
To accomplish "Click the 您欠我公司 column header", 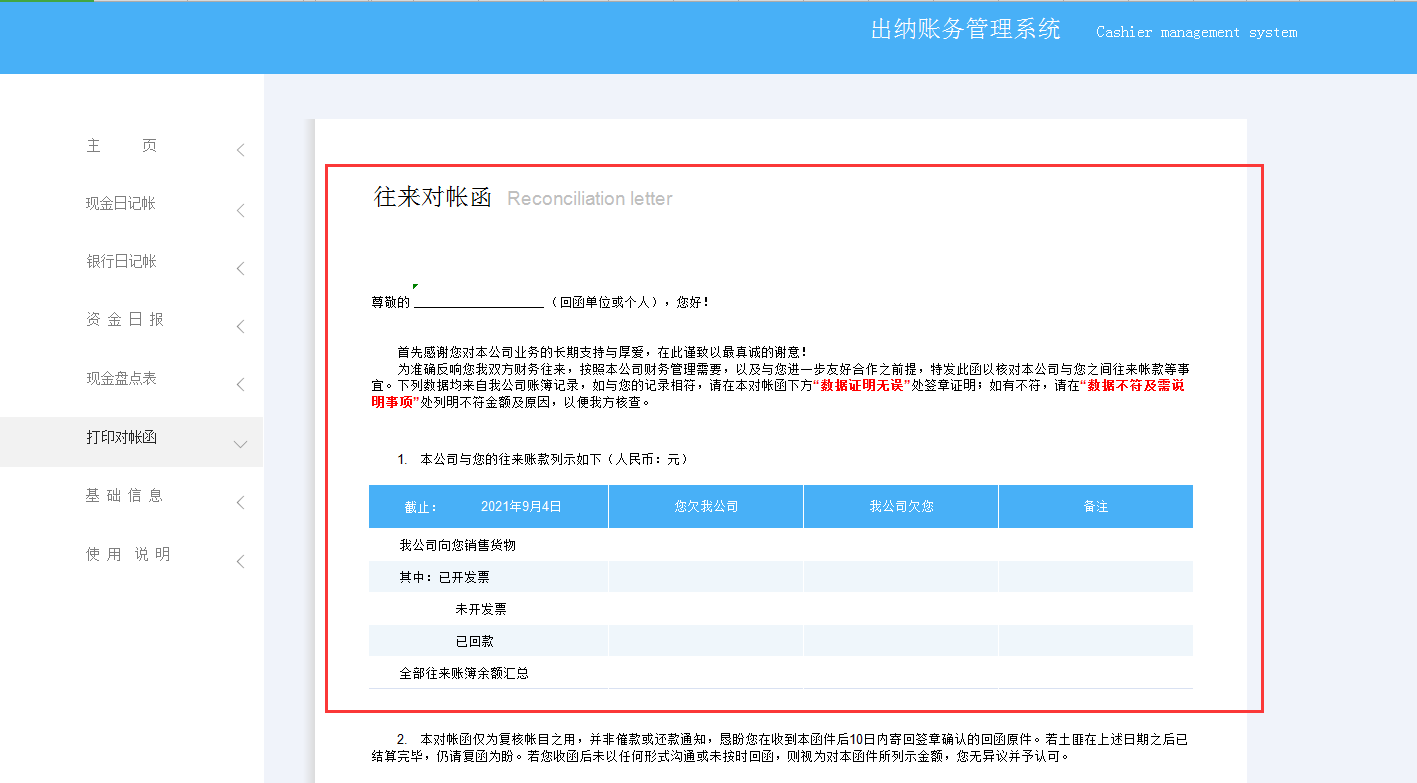I will click(x=705, y=506).
